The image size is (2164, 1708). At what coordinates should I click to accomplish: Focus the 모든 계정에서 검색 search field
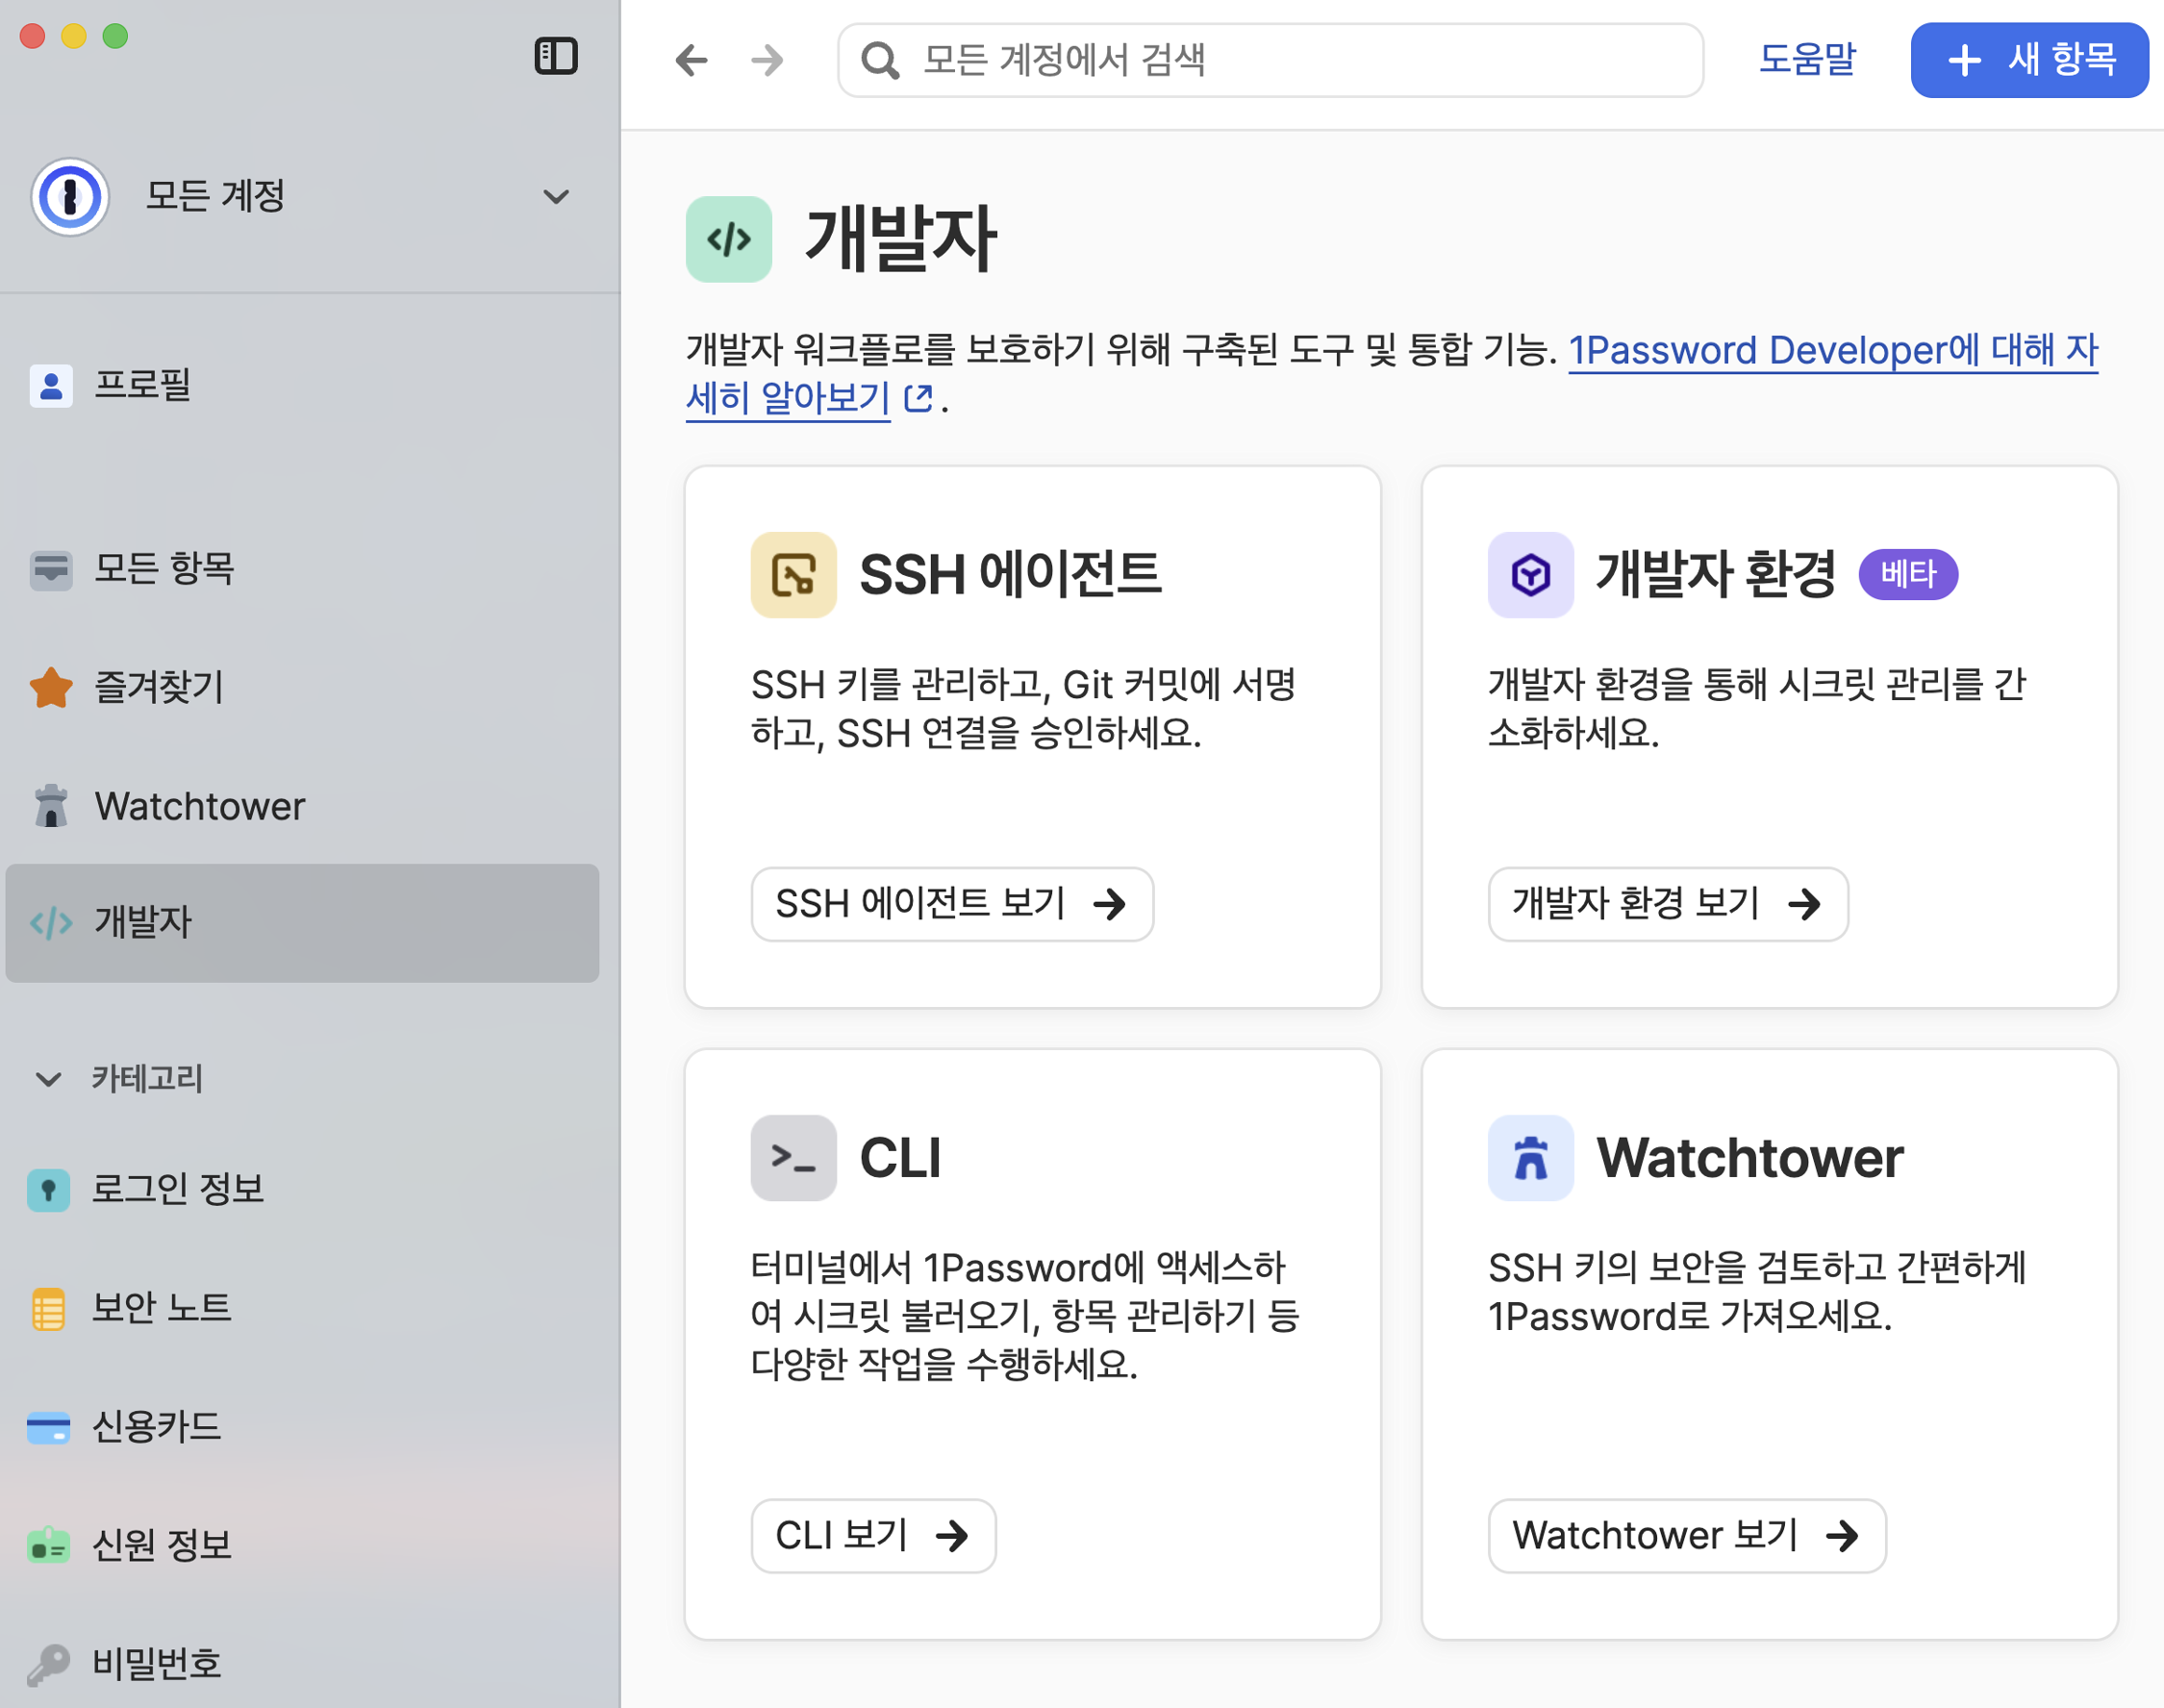click(1270, 60)
